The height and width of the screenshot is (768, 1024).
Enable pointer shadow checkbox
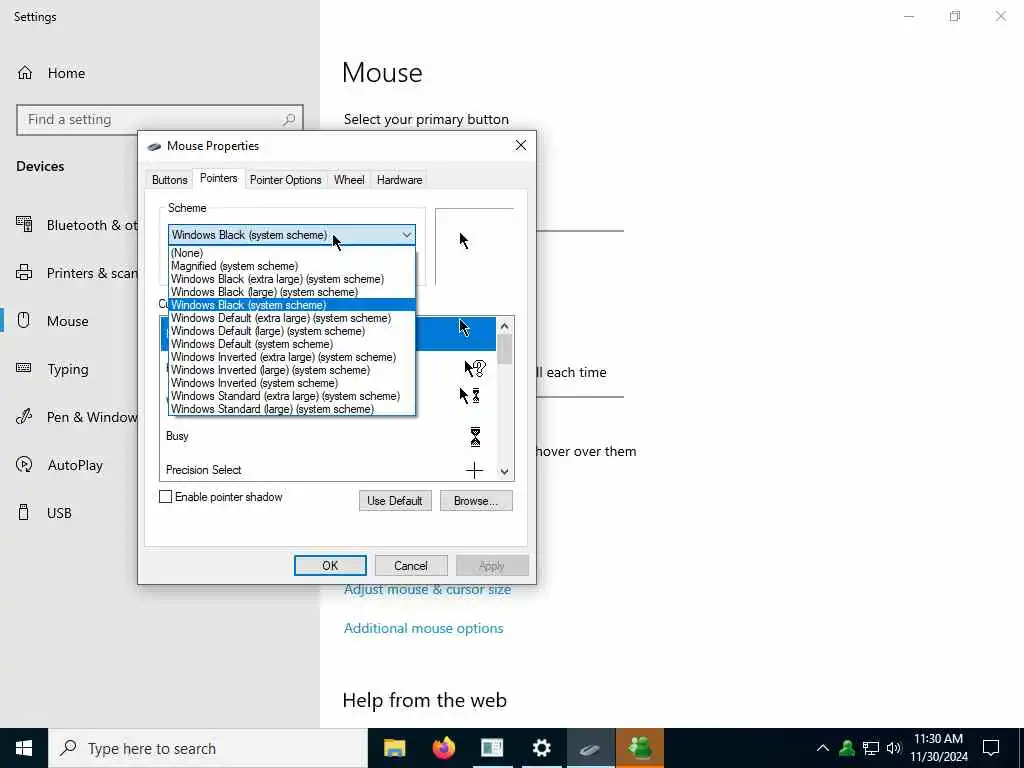pyautogui.click(x=166, y=497)
